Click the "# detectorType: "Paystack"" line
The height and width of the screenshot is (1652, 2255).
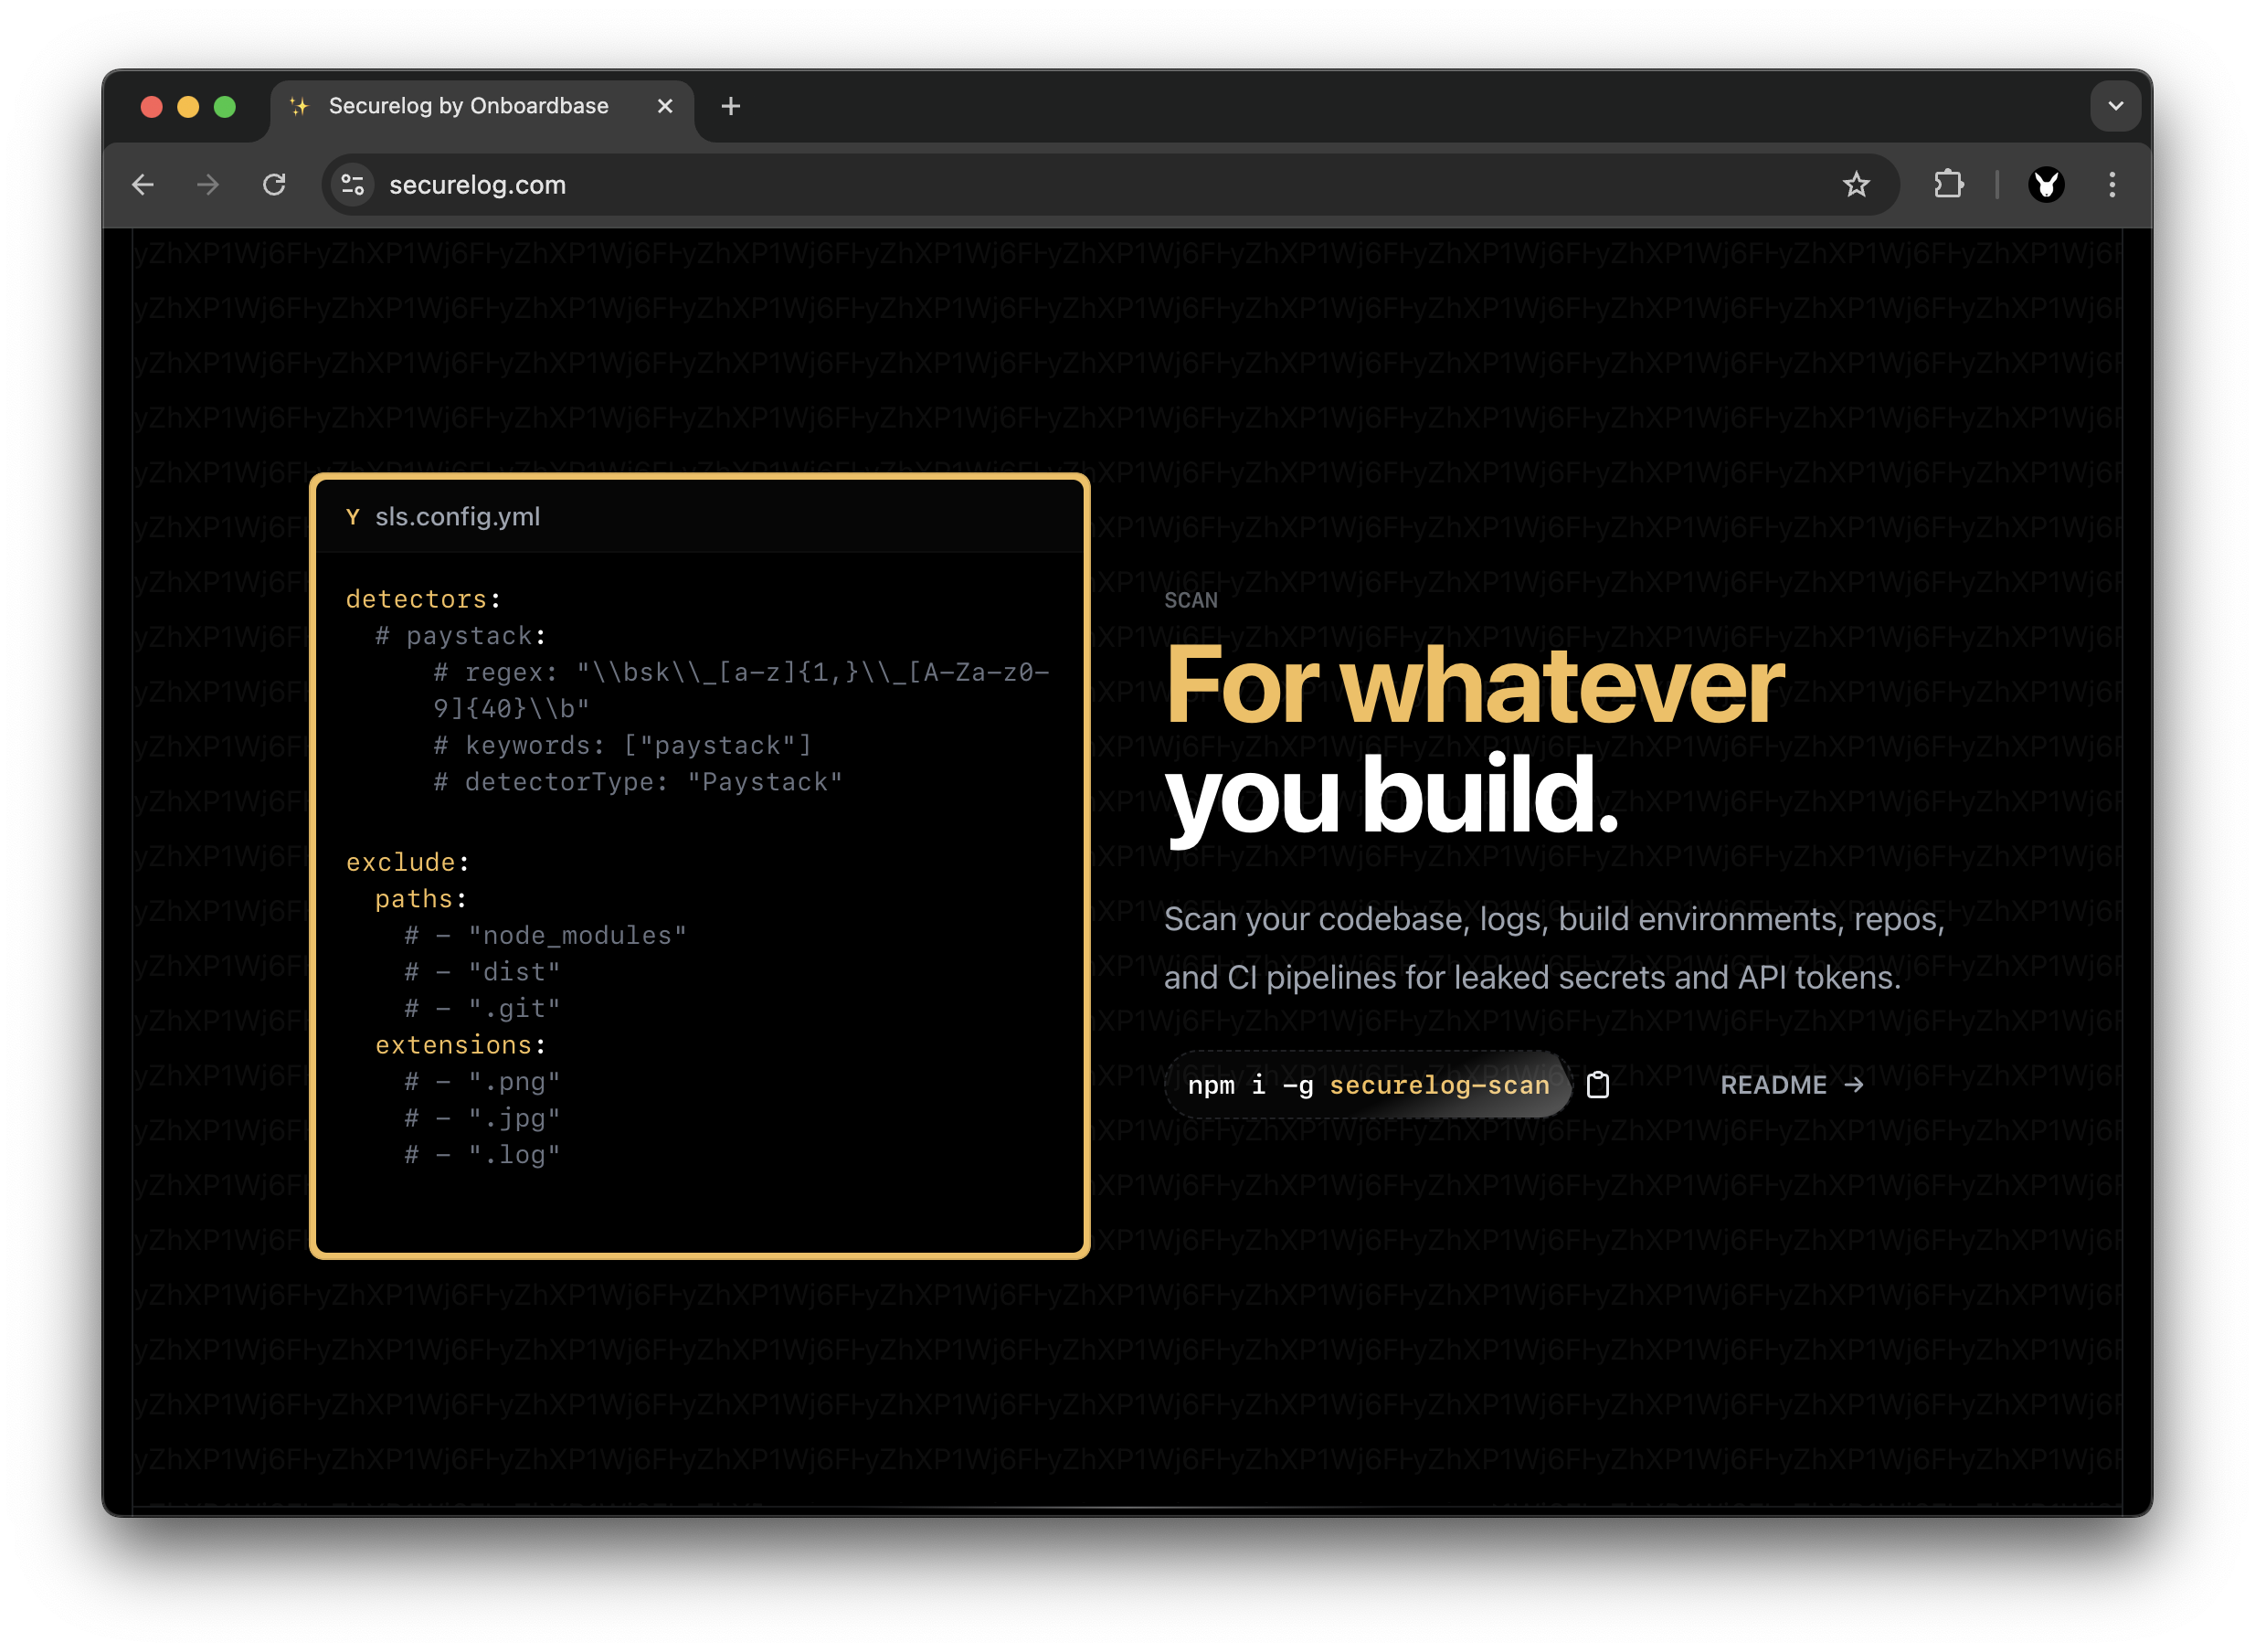coord(638,782)
